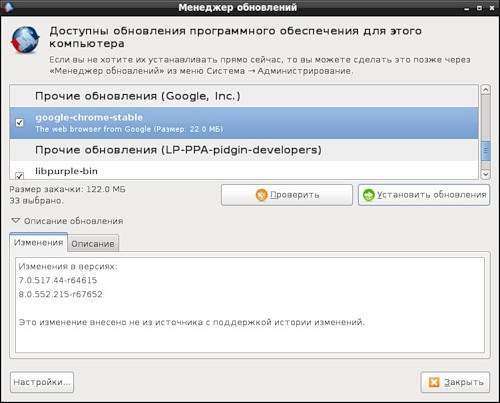This screenshot has width=500, height=403.
Task: Toggle the libpurple-bin checkbox
Action: (x=20, y=175)
